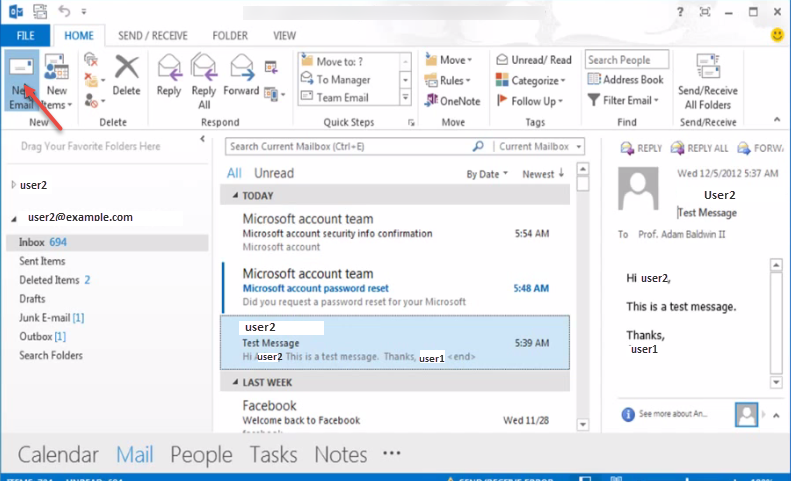Switch to the SEND / RECEIVE tab
The image size is (791, 481).
tap(151, 35)
